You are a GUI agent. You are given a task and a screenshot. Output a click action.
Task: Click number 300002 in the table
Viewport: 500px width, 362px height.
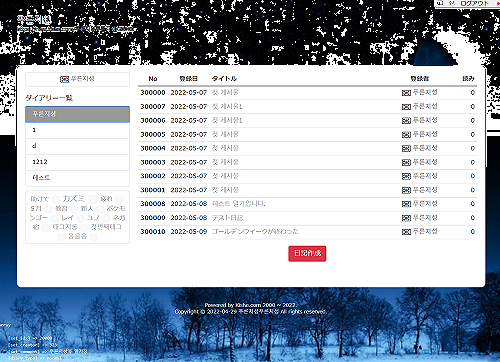click(153, 176)
